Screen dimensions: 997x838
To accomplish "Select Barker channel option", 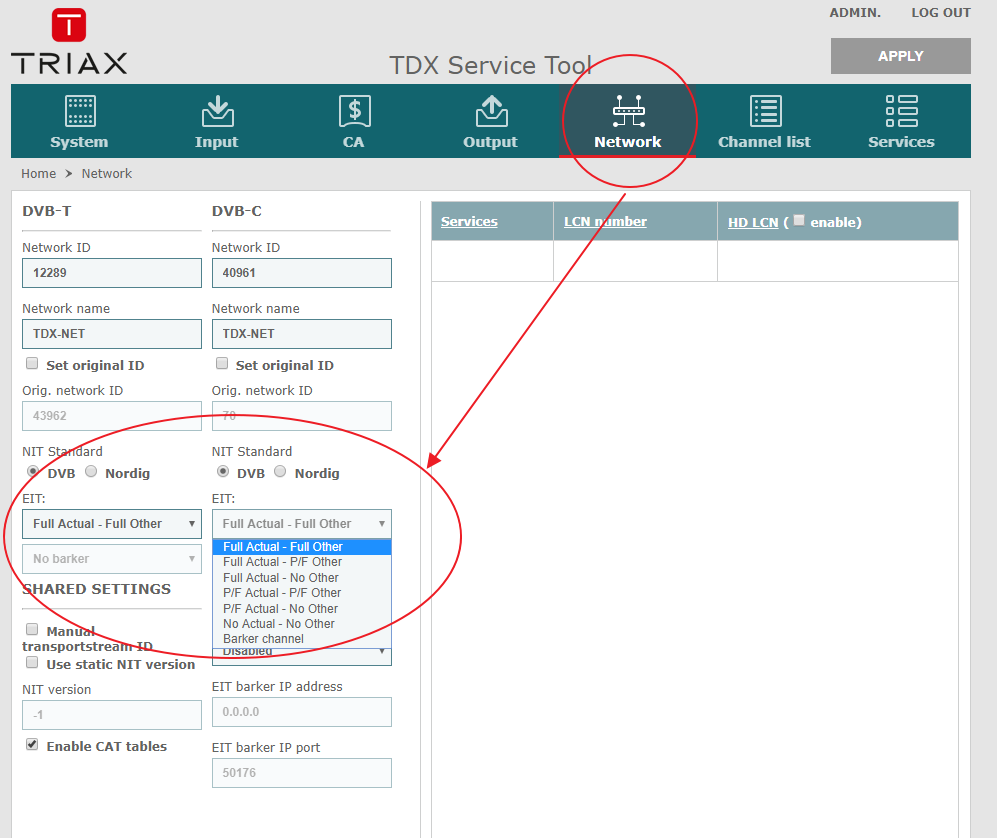I will [x=301, y=639].
